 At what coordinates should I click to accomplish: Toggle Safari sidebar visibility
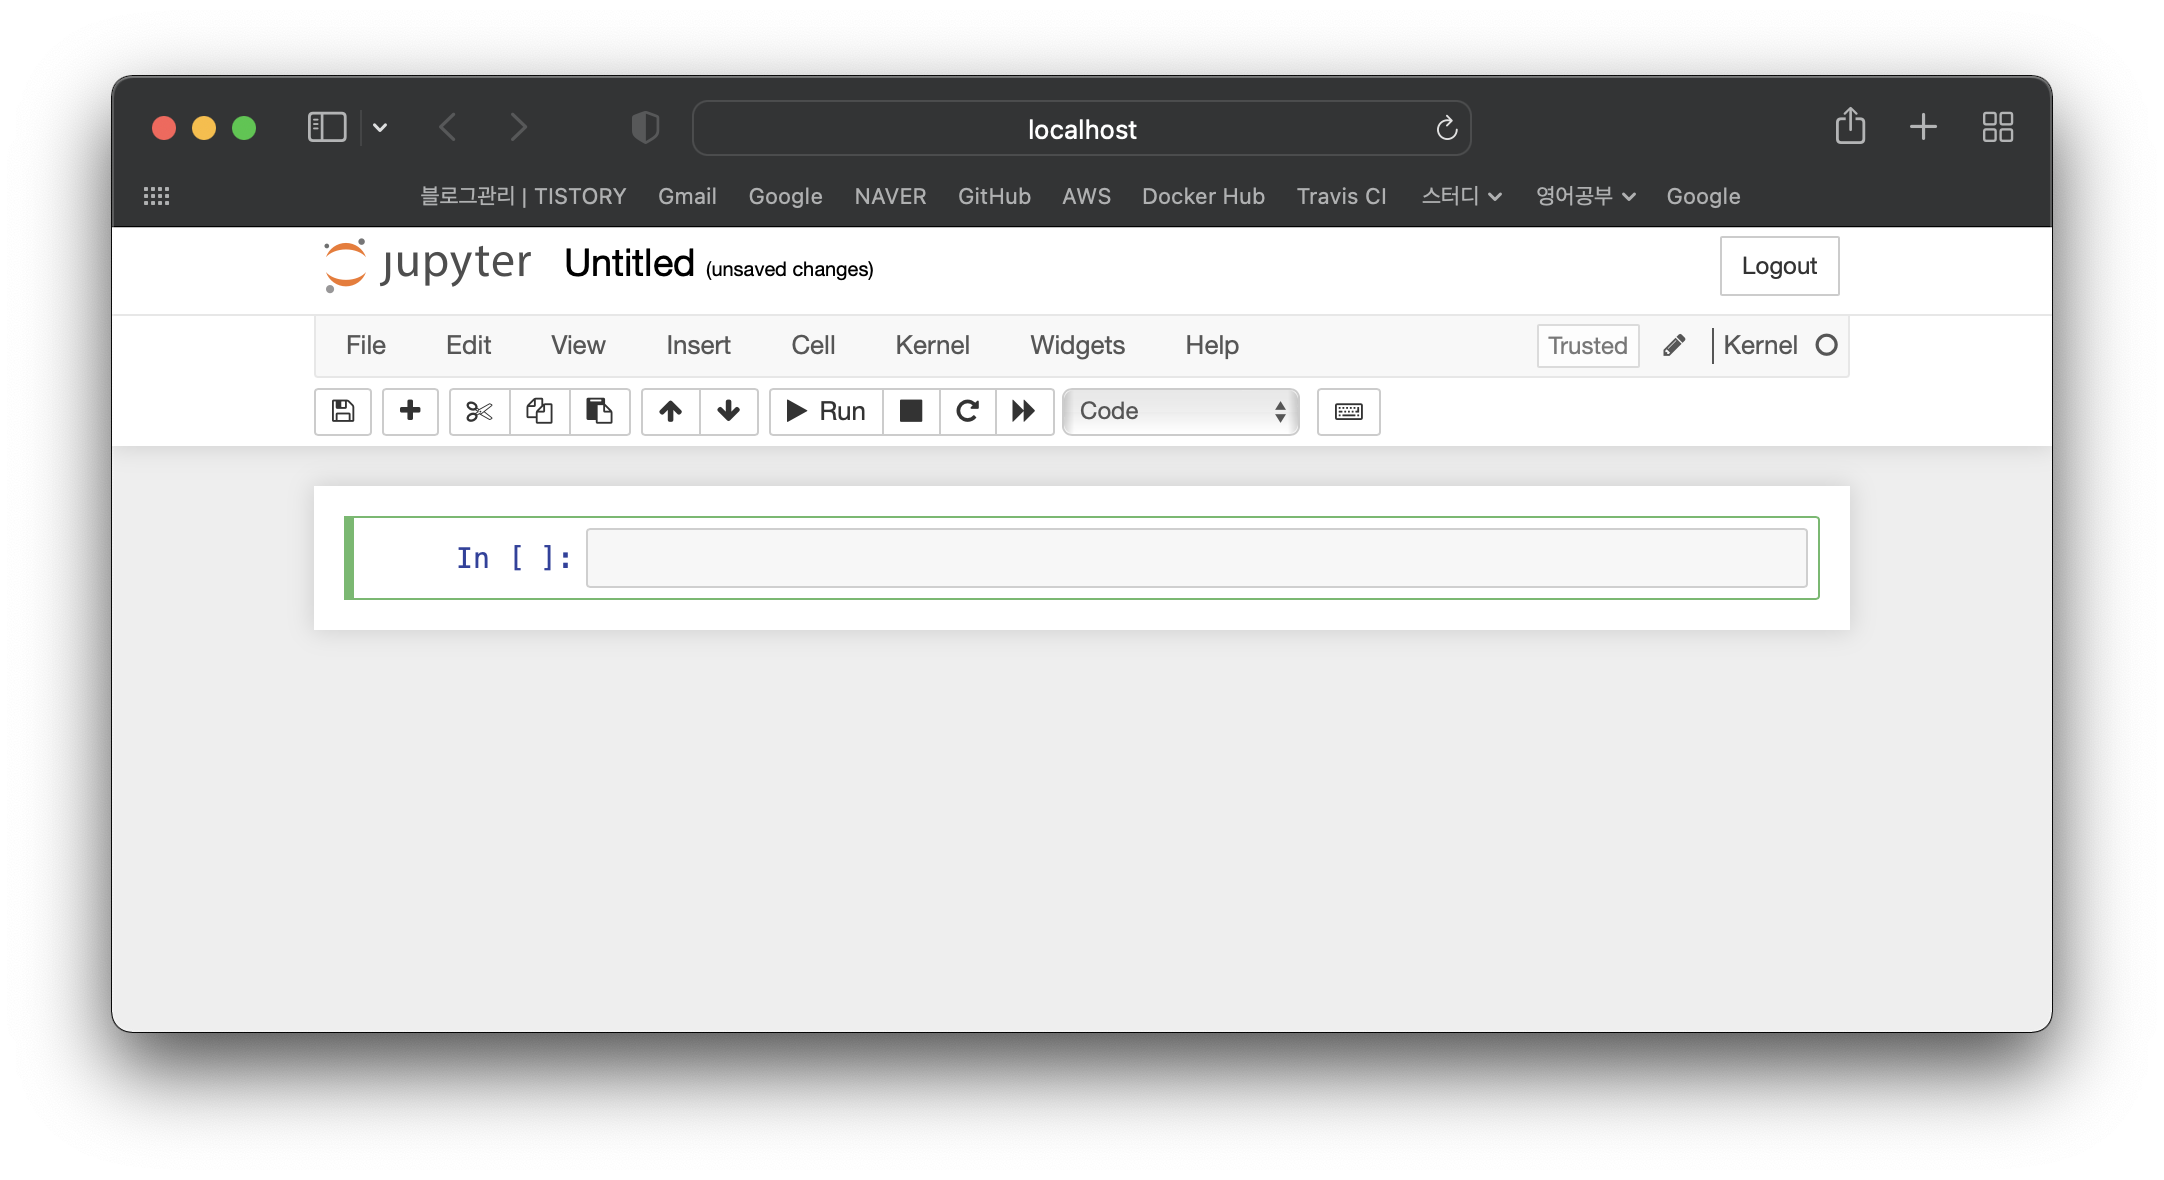click(327, 127)
